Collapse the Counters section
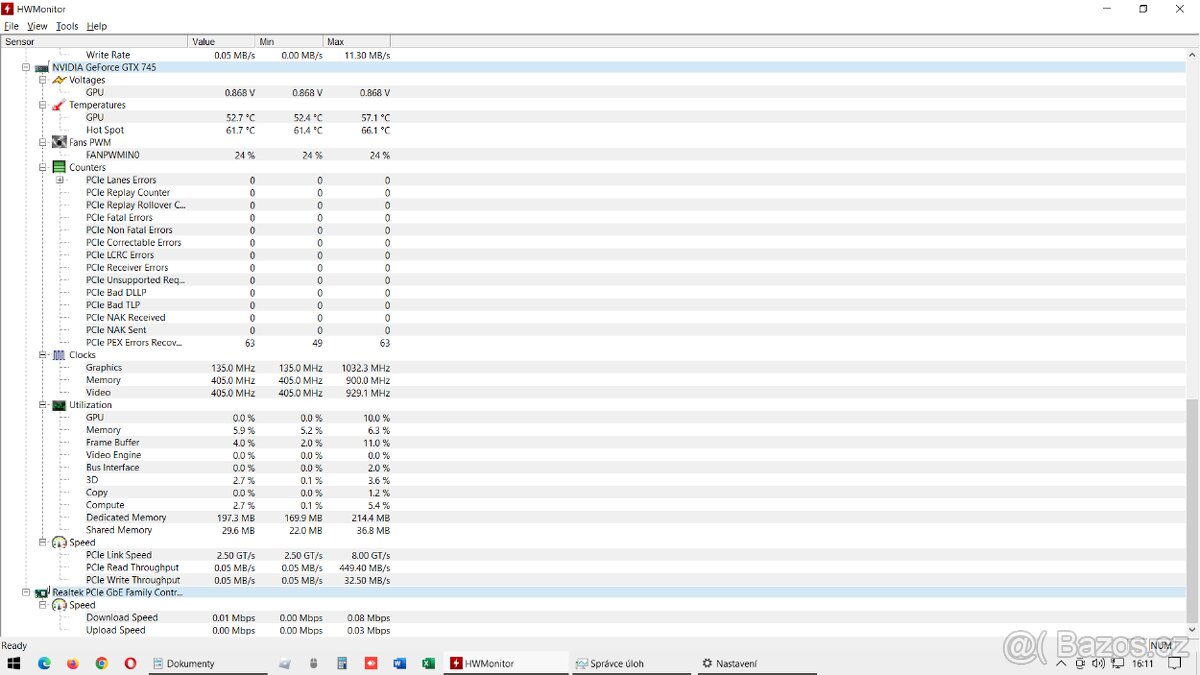 [x=43, y=168]
